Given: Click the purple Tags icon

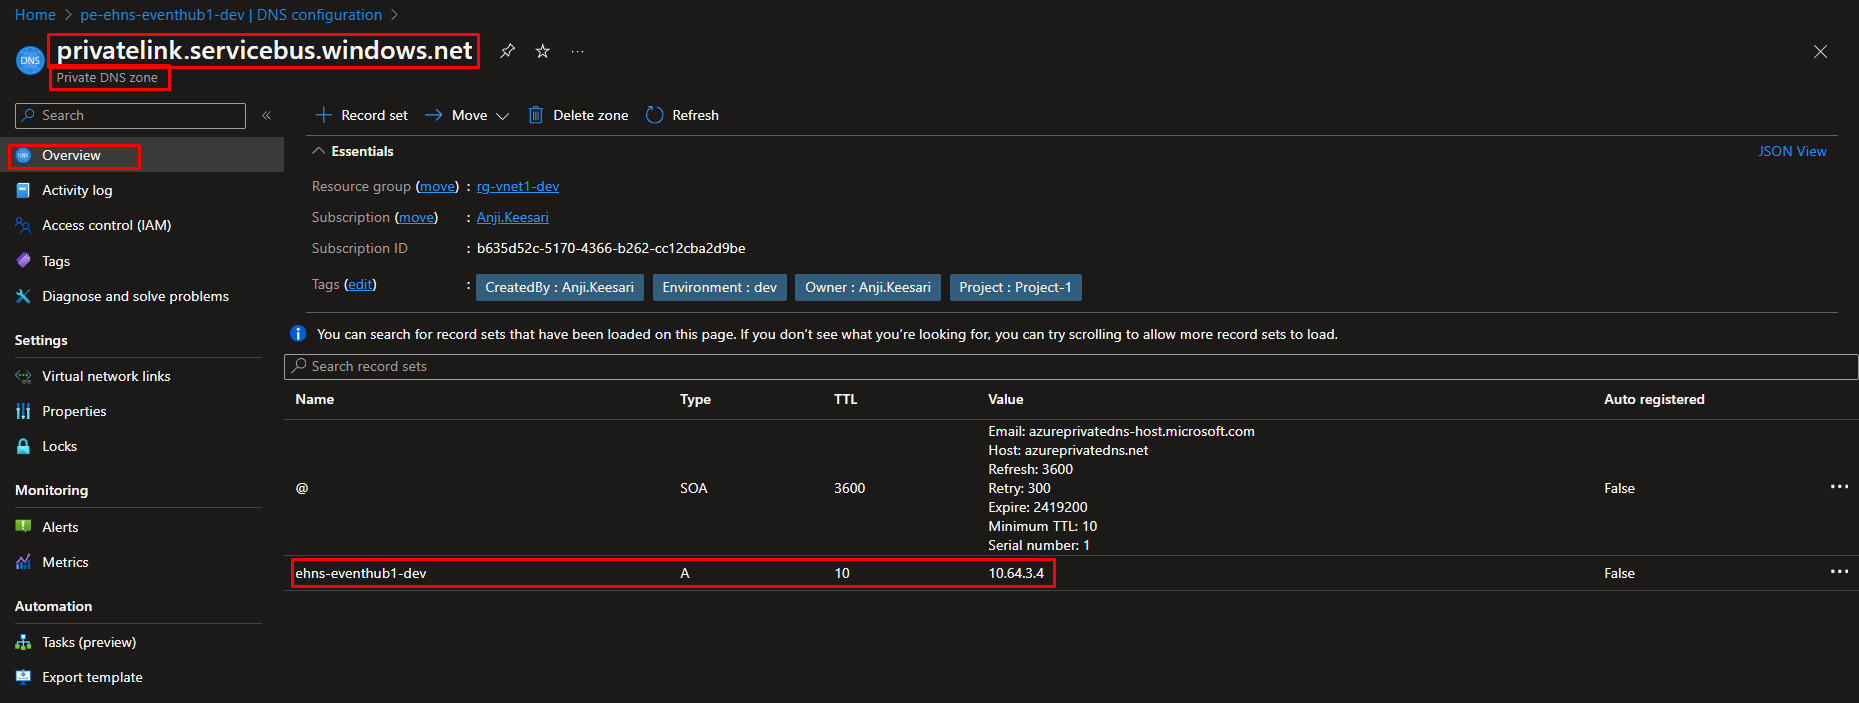Looking at the screenshot, I should [24, 261].
